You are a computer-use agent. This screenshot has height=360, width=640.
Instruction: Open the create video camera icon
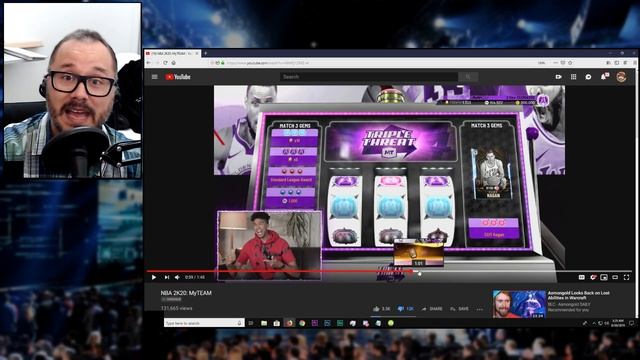558,77
